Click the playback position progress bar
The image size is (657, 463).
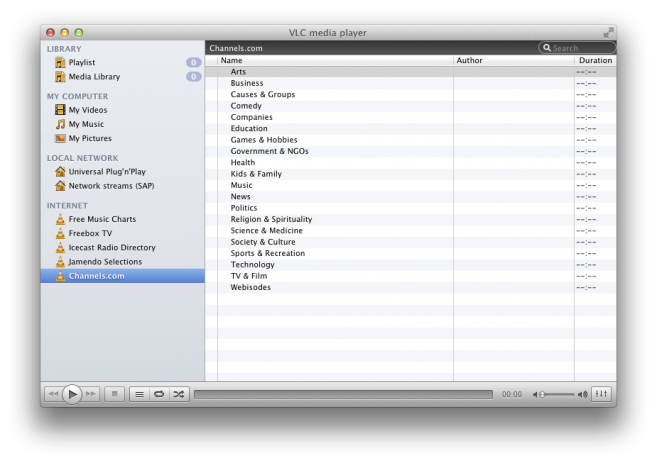pos(343,394)
